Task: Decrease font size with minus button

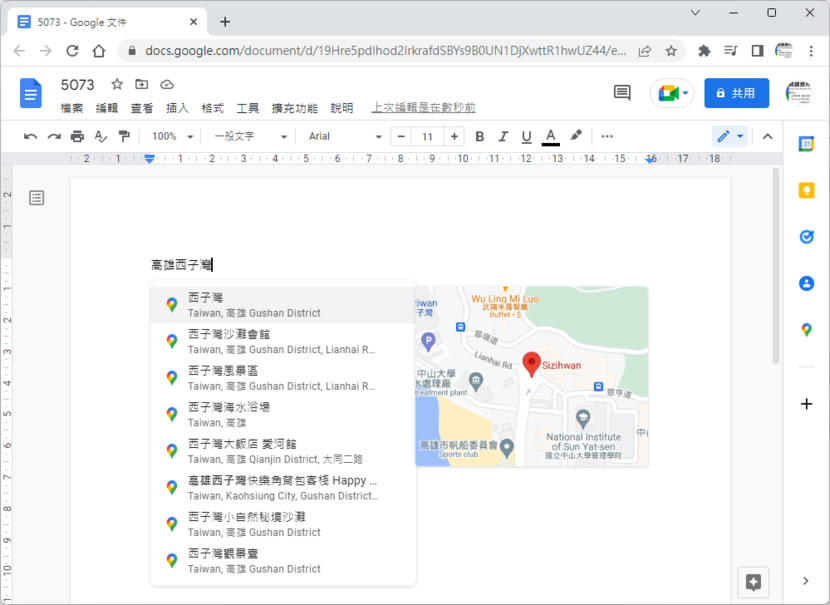Action: tap(401, 137)
